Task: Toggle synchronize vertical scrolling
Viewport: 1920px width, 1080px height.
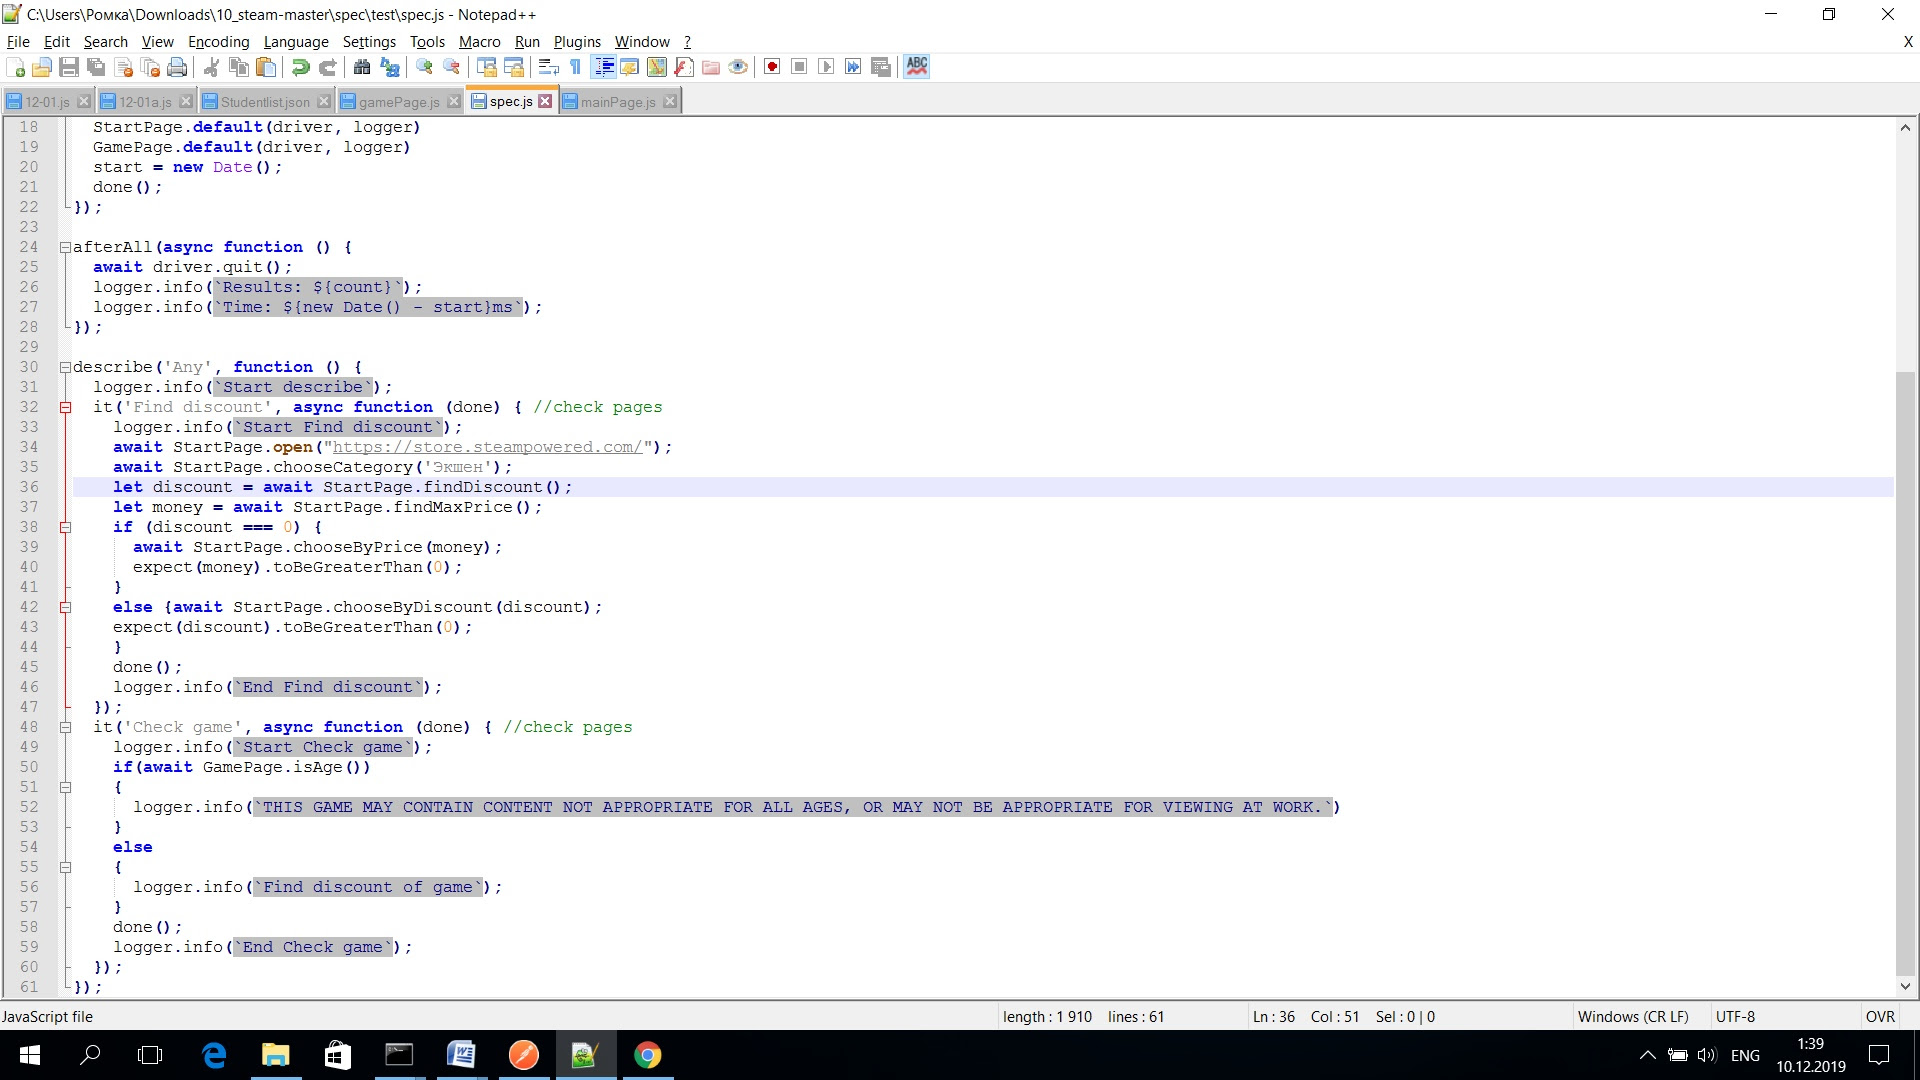Action: (x=487, y=67)
